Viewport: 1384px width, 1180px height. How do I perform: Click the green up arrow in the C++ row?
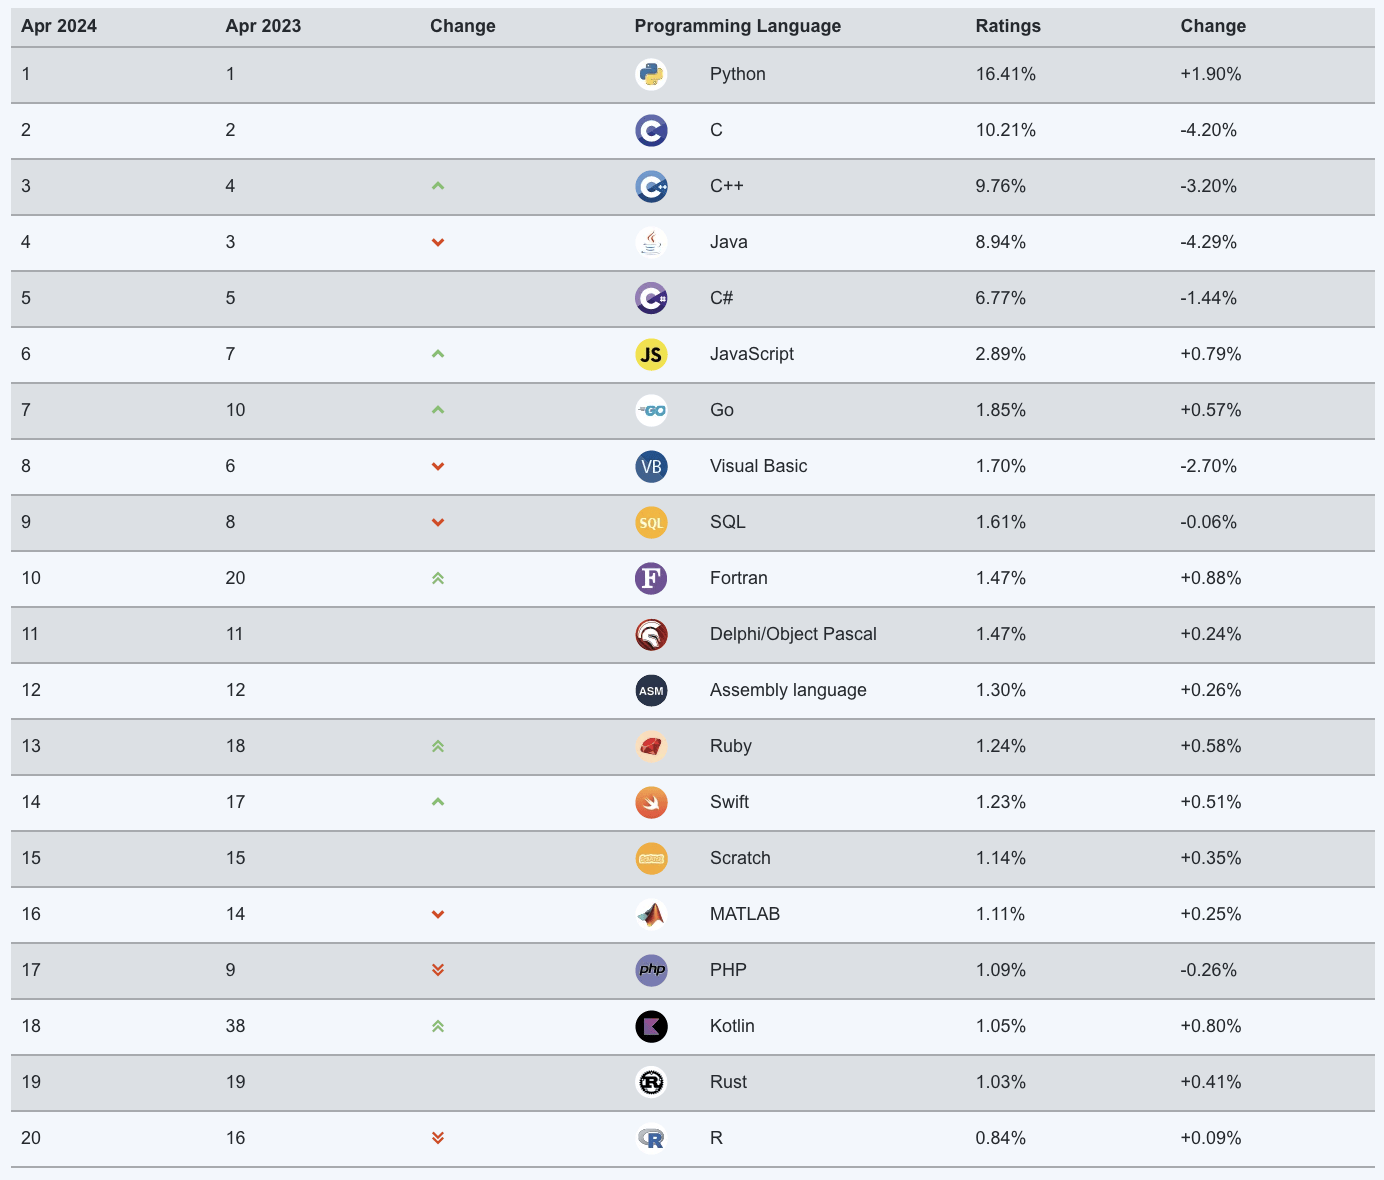(438, 186)
